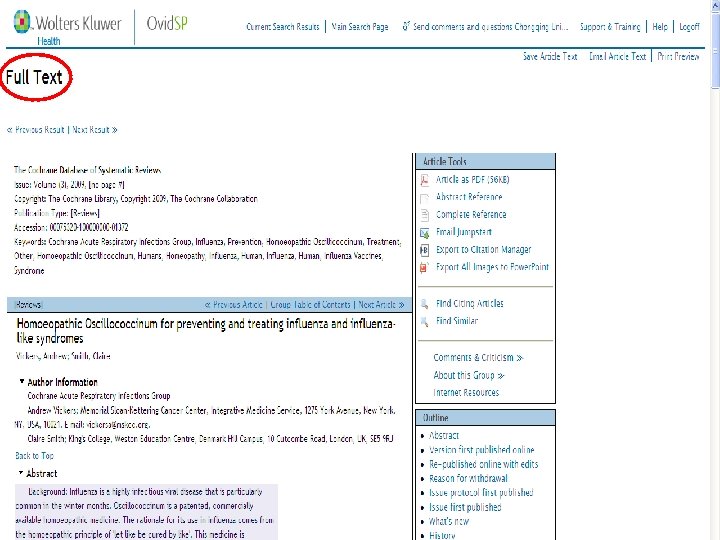Screen dimensions: 720x540
Task: Jump to Issue first published outline item
Action: [x=465, y=507]
